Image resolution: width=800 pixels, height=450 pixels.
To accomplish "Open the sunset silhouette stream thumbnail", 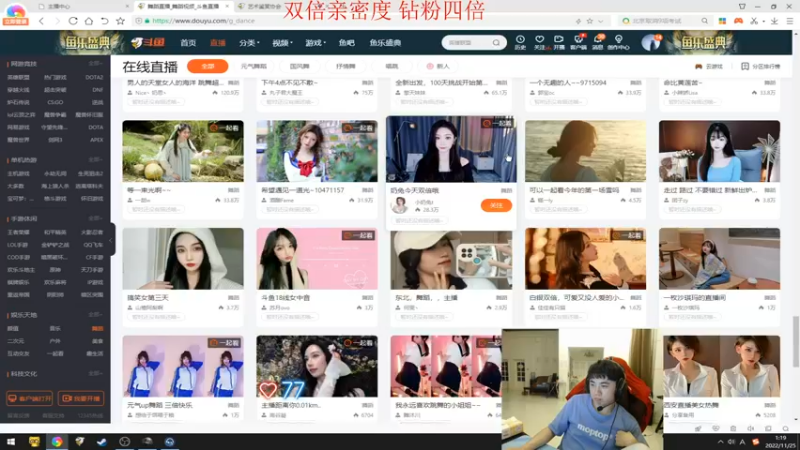I will 585,151.
